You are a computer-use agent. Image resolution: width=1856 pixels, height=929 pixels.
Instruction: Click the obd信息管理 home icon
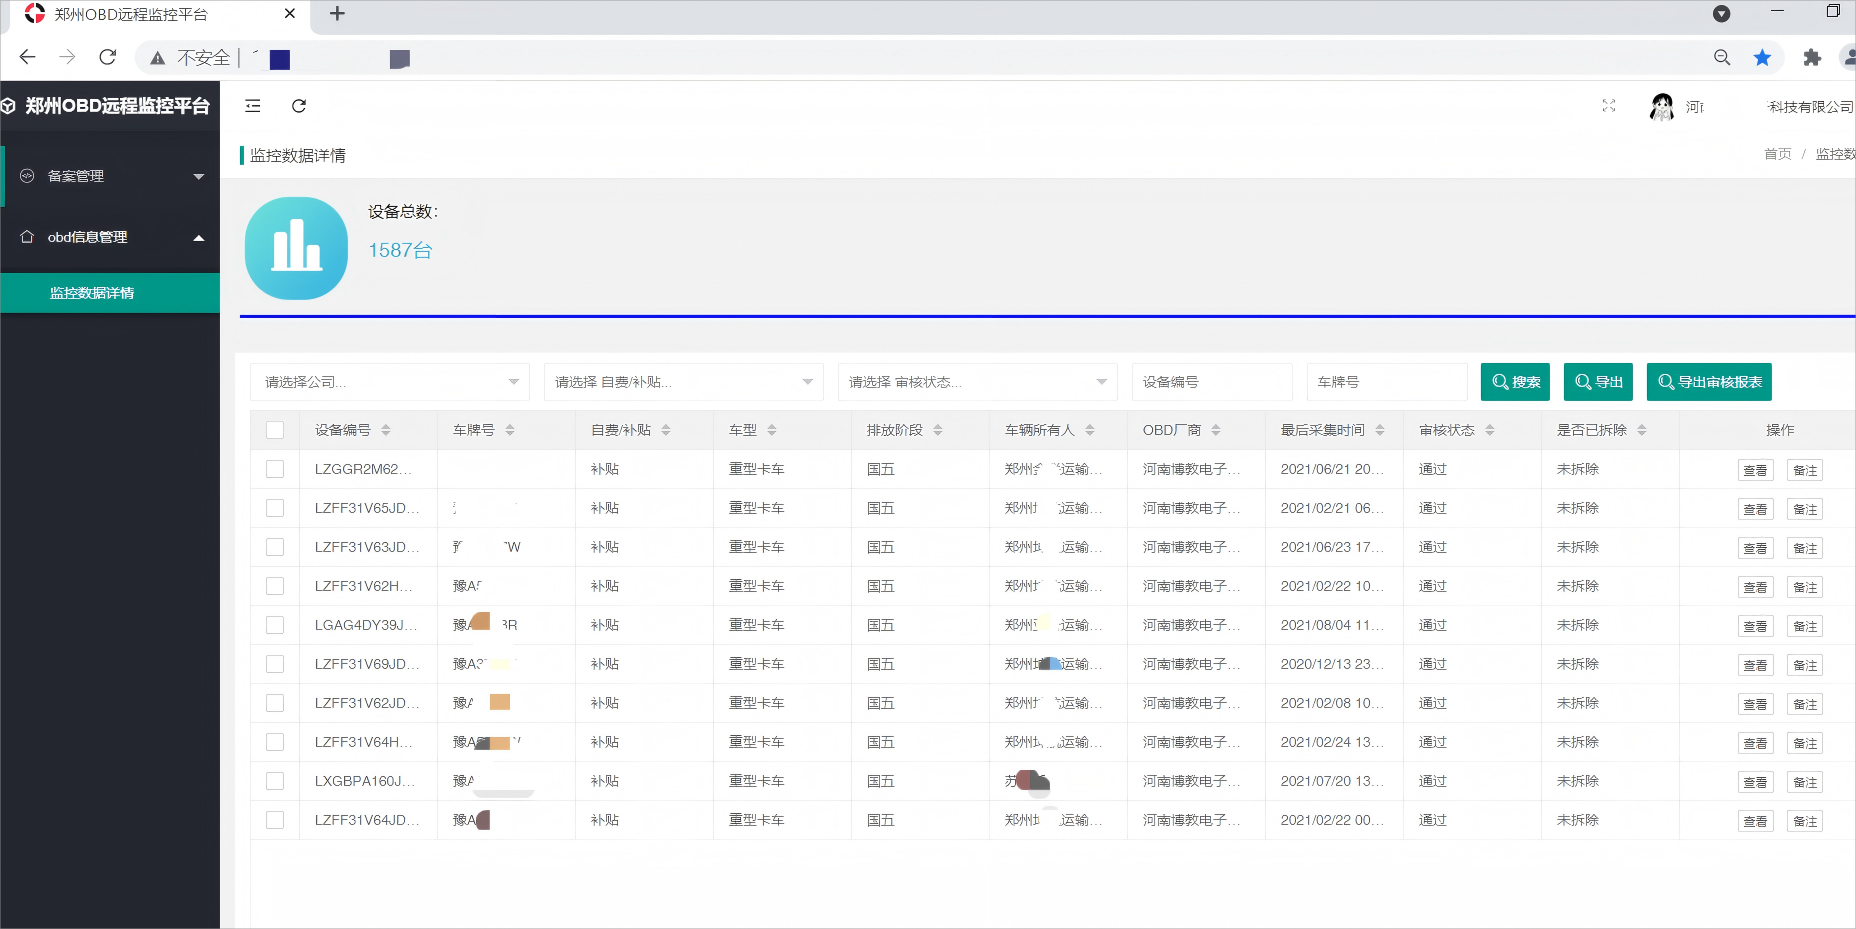tap(27, 237)
